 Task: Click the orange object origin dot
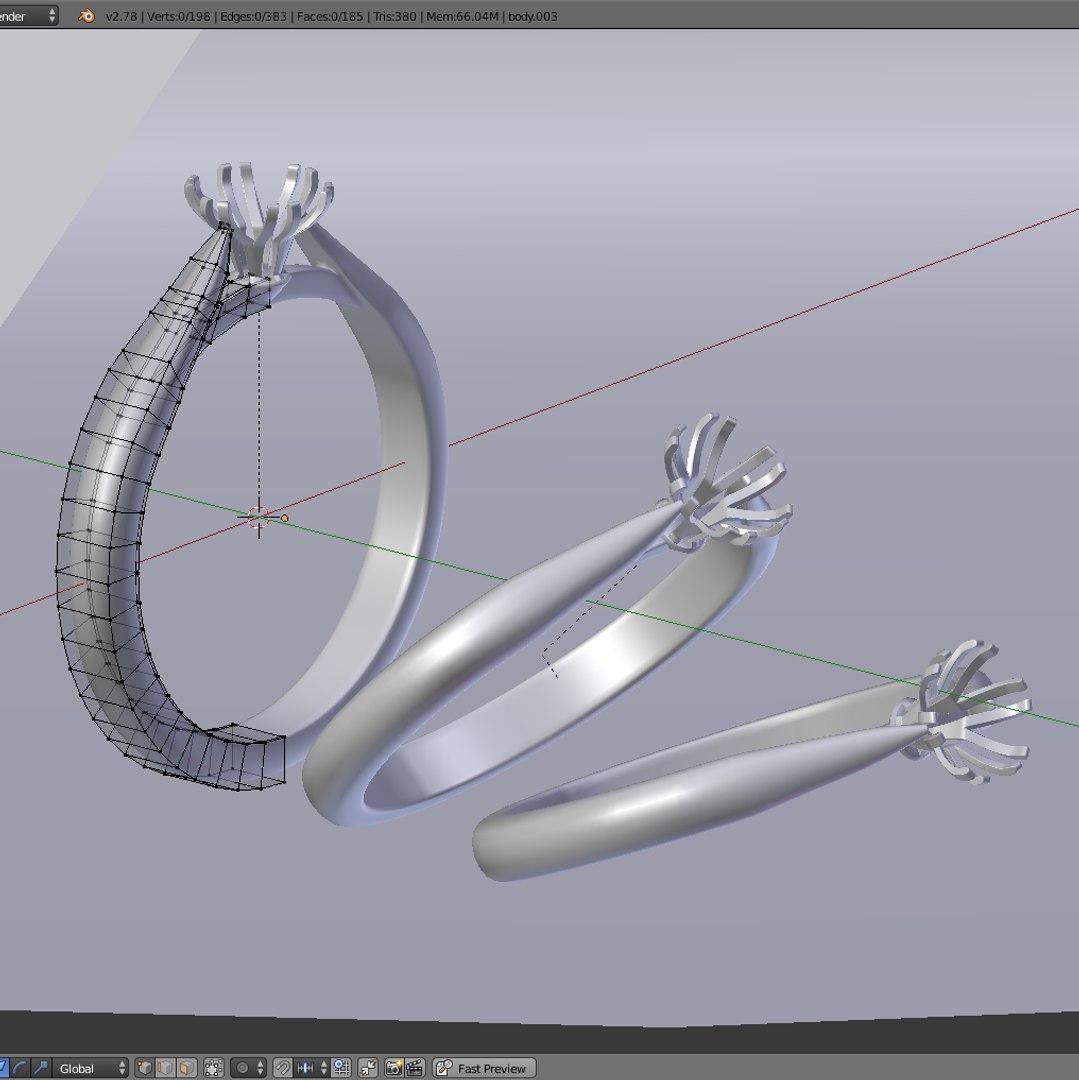point(284,518)
